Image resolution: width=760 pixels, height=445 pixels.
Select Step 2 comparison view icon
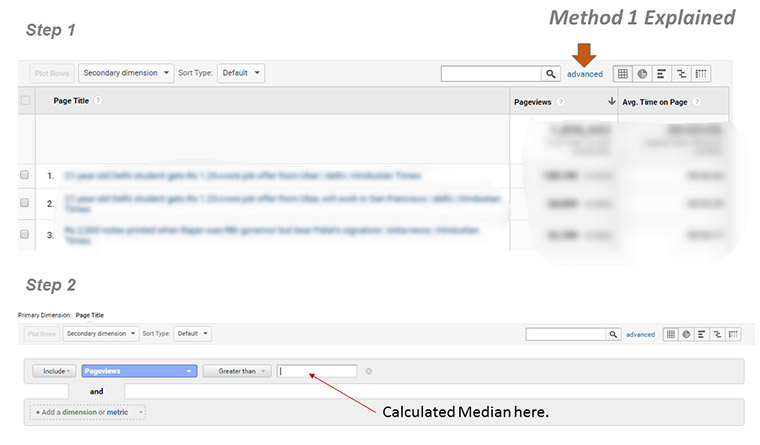(x=717, y=334)
